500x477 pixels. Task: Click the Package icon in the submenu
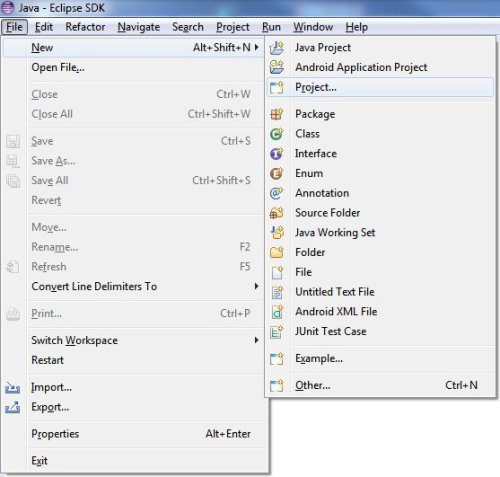277,114
